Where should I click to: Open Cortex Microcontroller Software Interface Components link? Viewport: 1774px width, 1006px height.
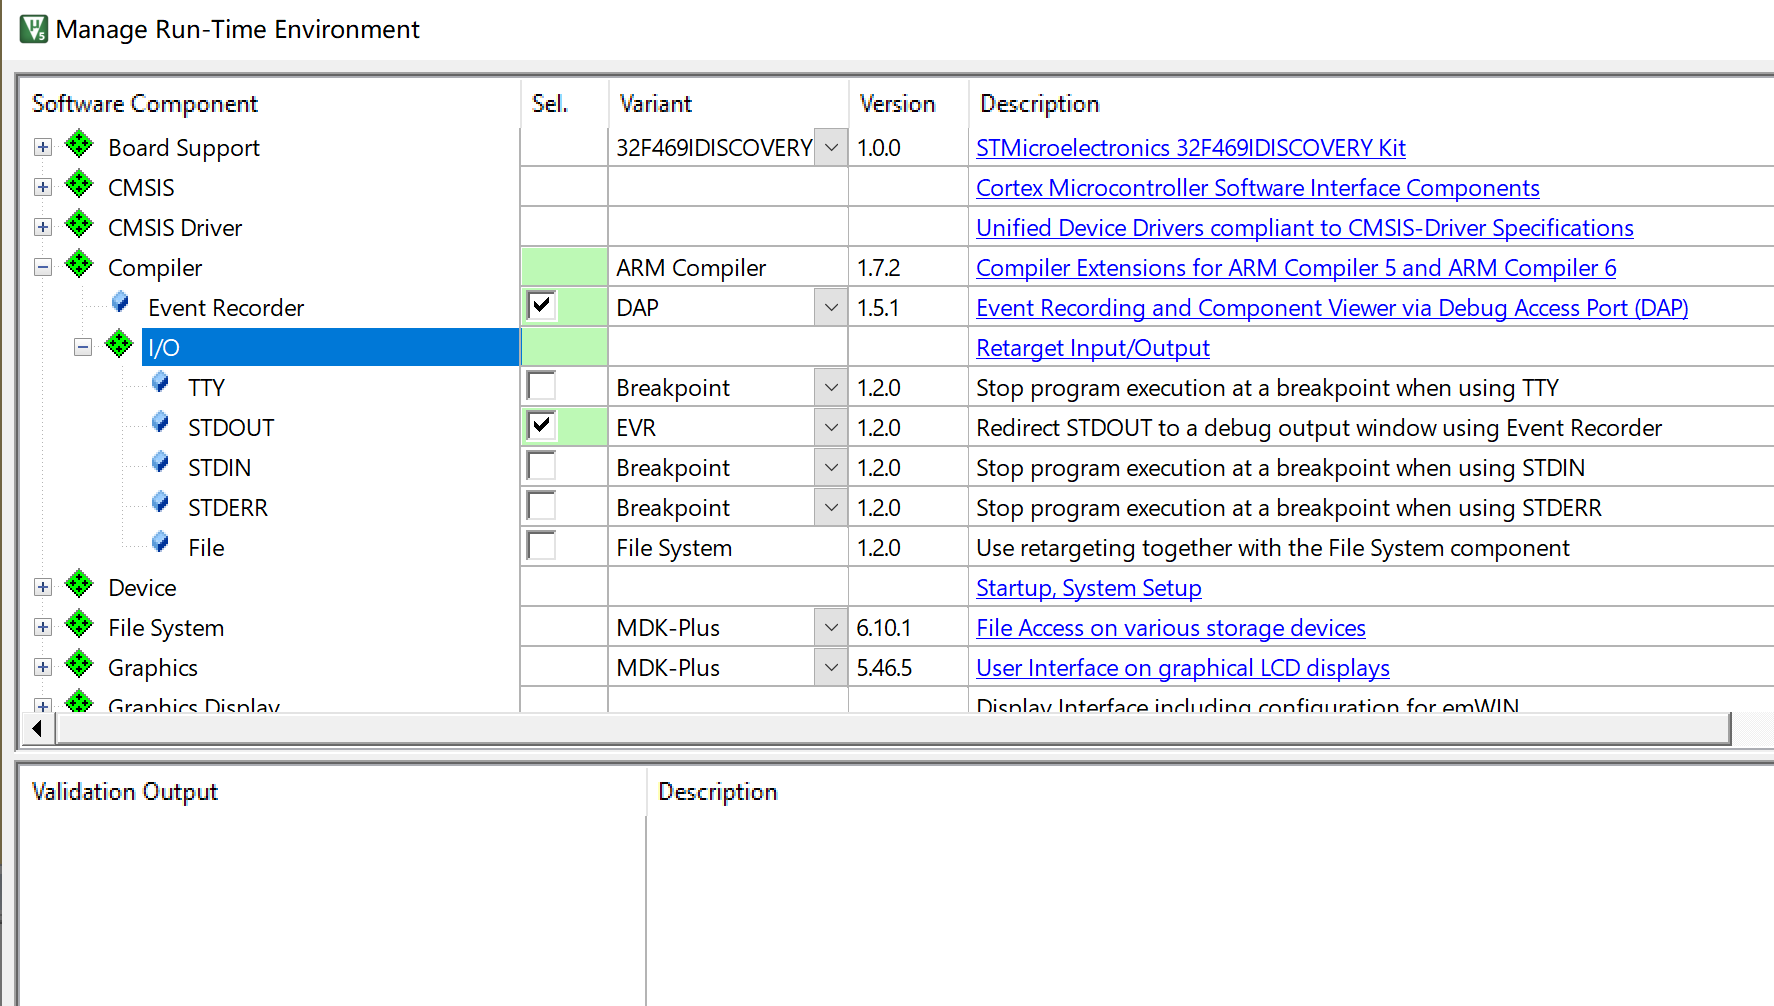[x=1257, y=188]
